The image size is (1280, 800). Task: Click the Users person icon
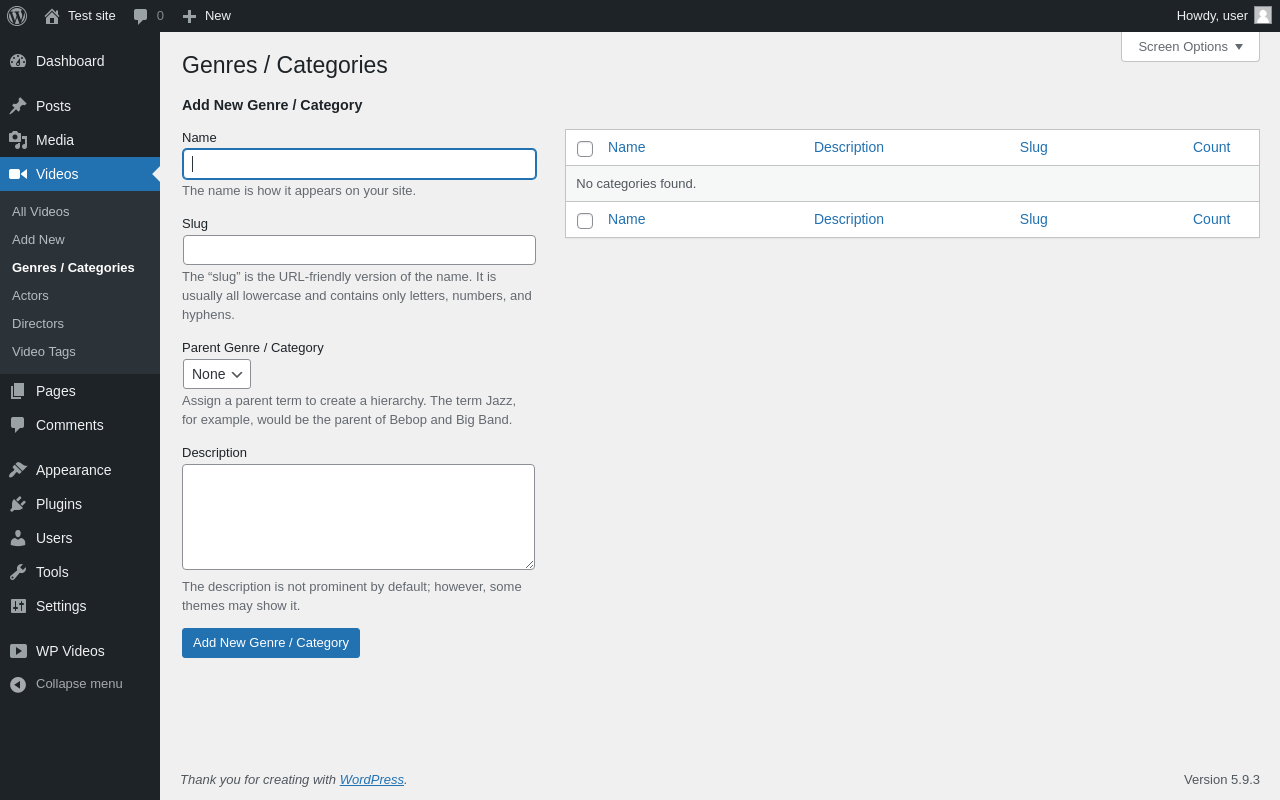click(x=18, y=538)
